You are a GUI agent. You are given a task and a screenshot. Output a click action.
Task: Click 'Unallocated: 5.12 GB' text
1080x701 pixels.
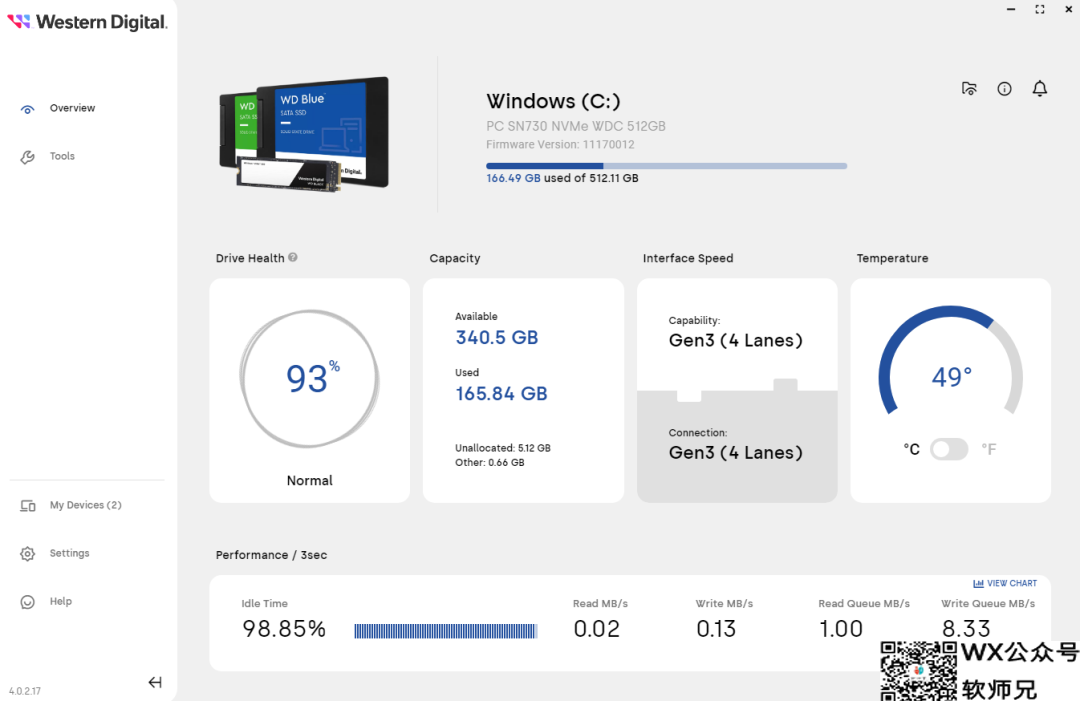click(x=503, y=448)
